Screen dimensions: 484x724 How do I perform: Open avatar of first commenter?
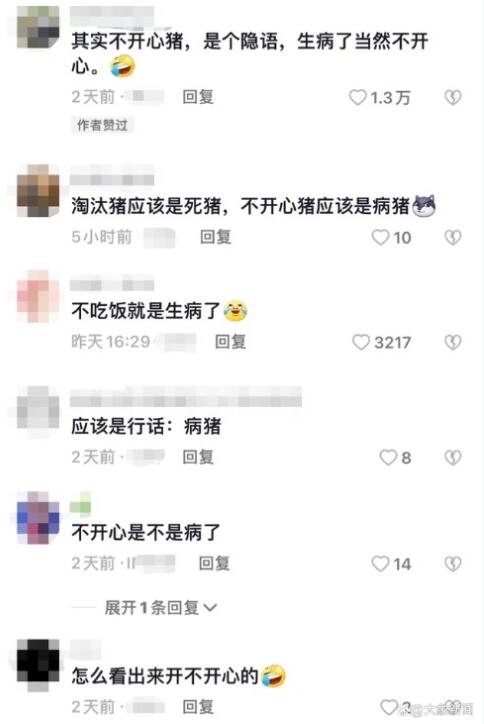tap(38, 27)
